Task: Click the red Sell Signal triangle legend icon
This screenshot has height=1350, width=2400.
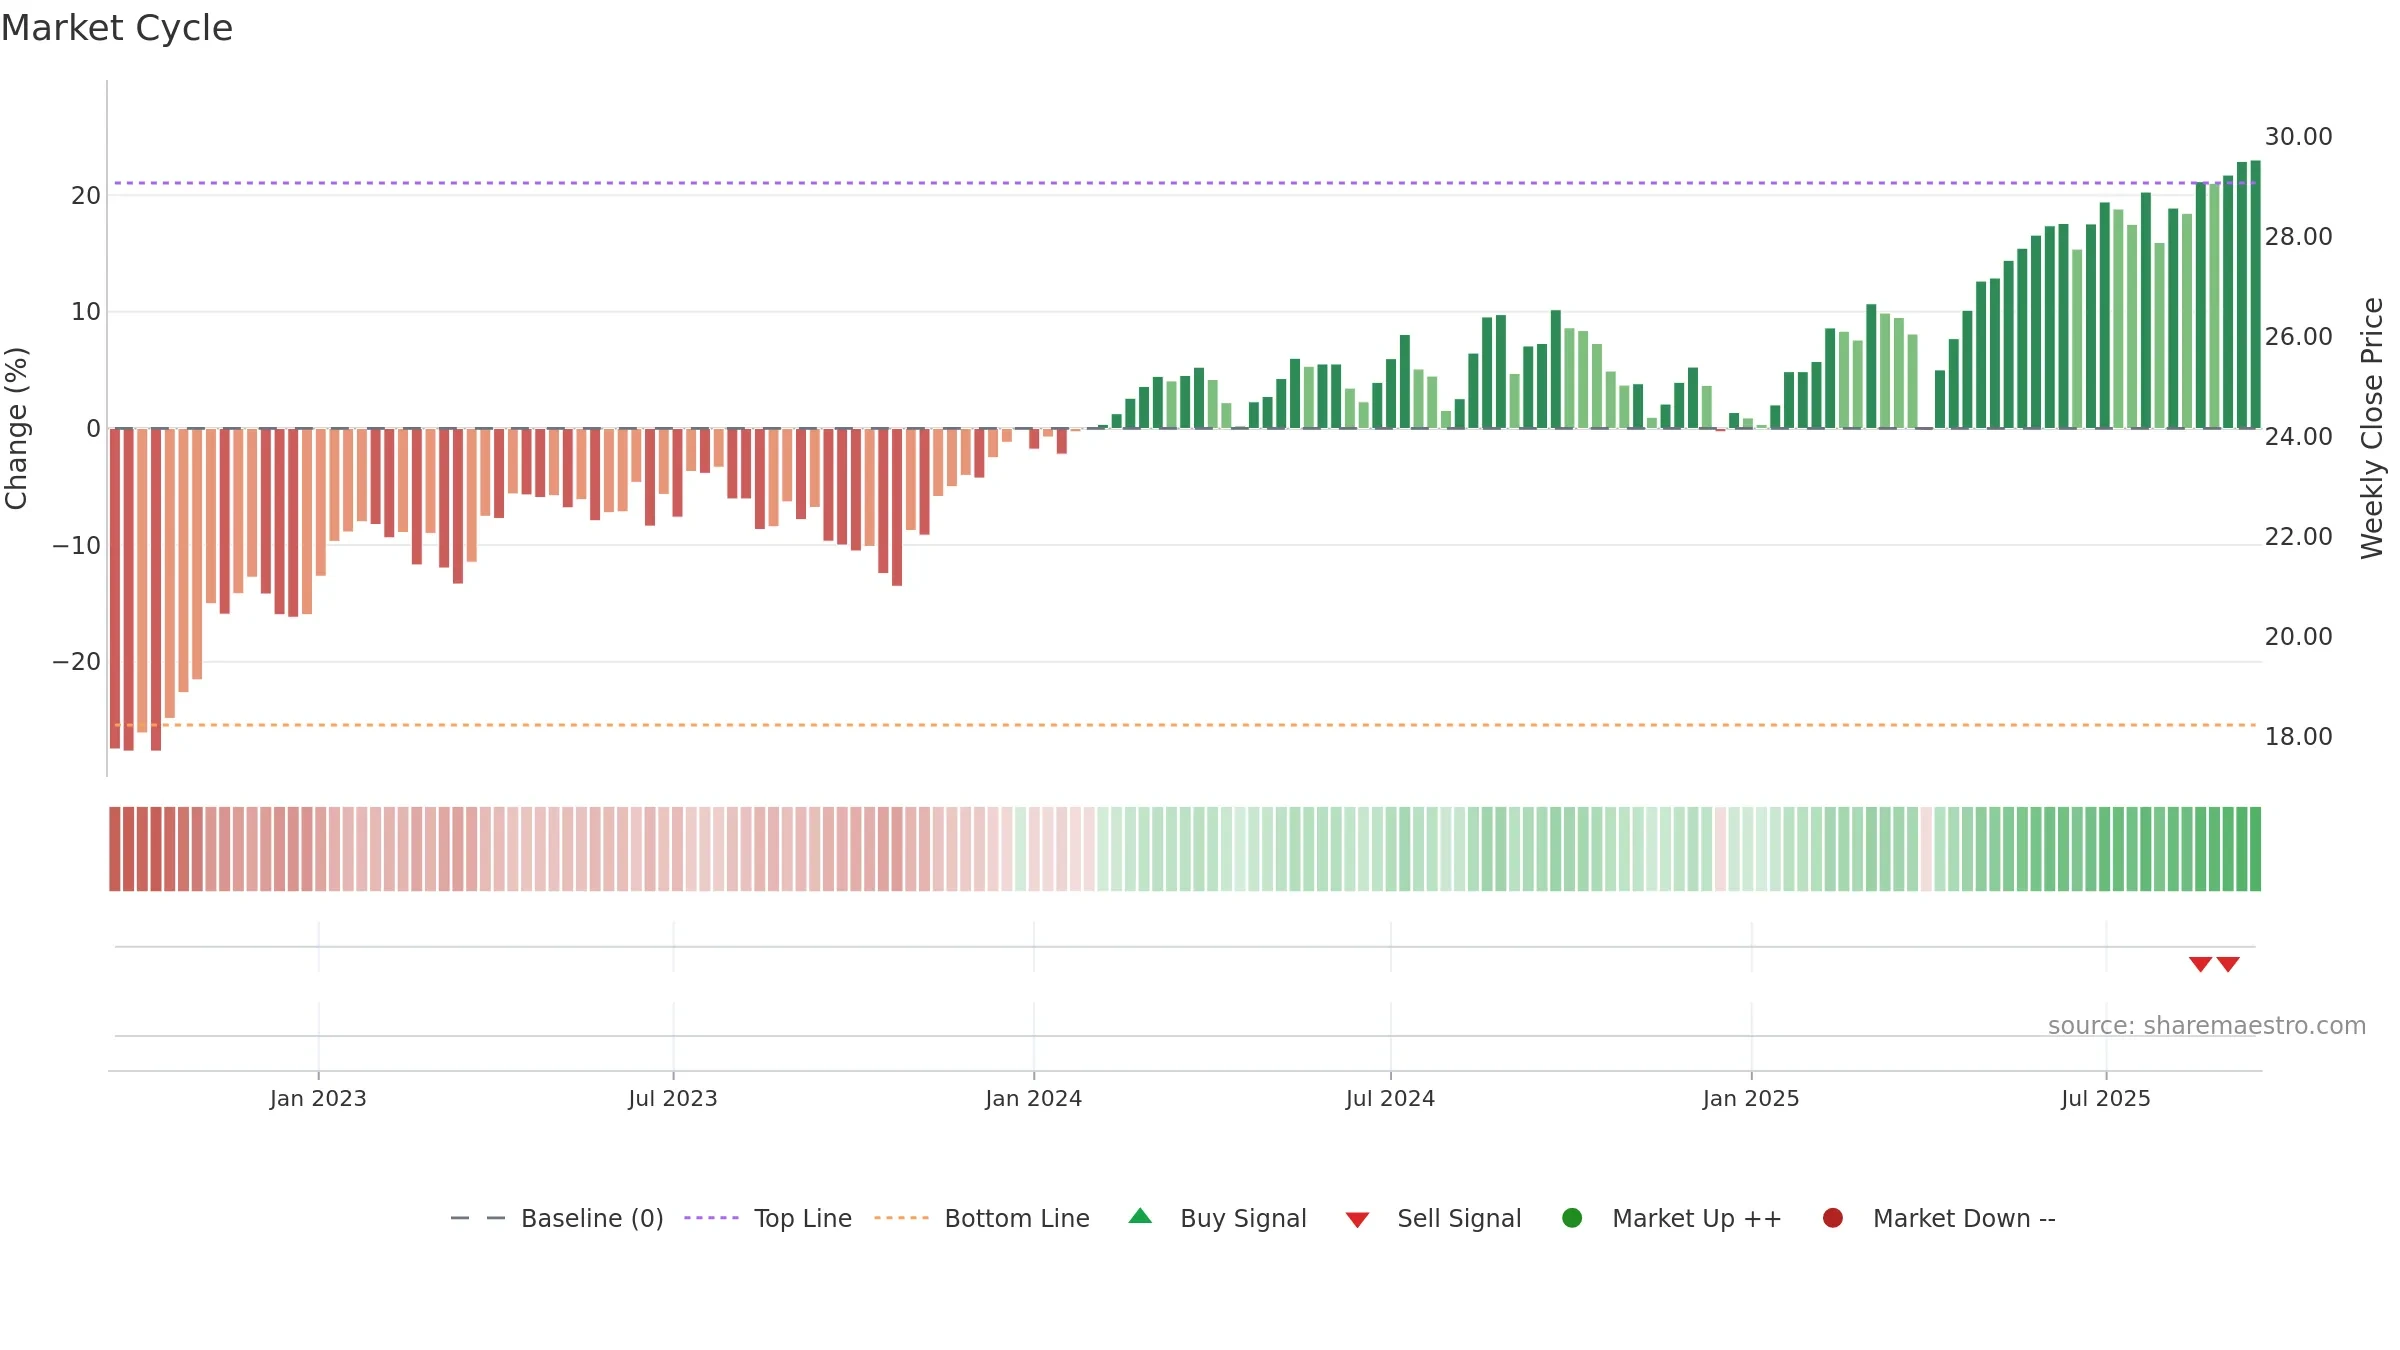Action: pyautogui.click(x=1357, y=1220)
